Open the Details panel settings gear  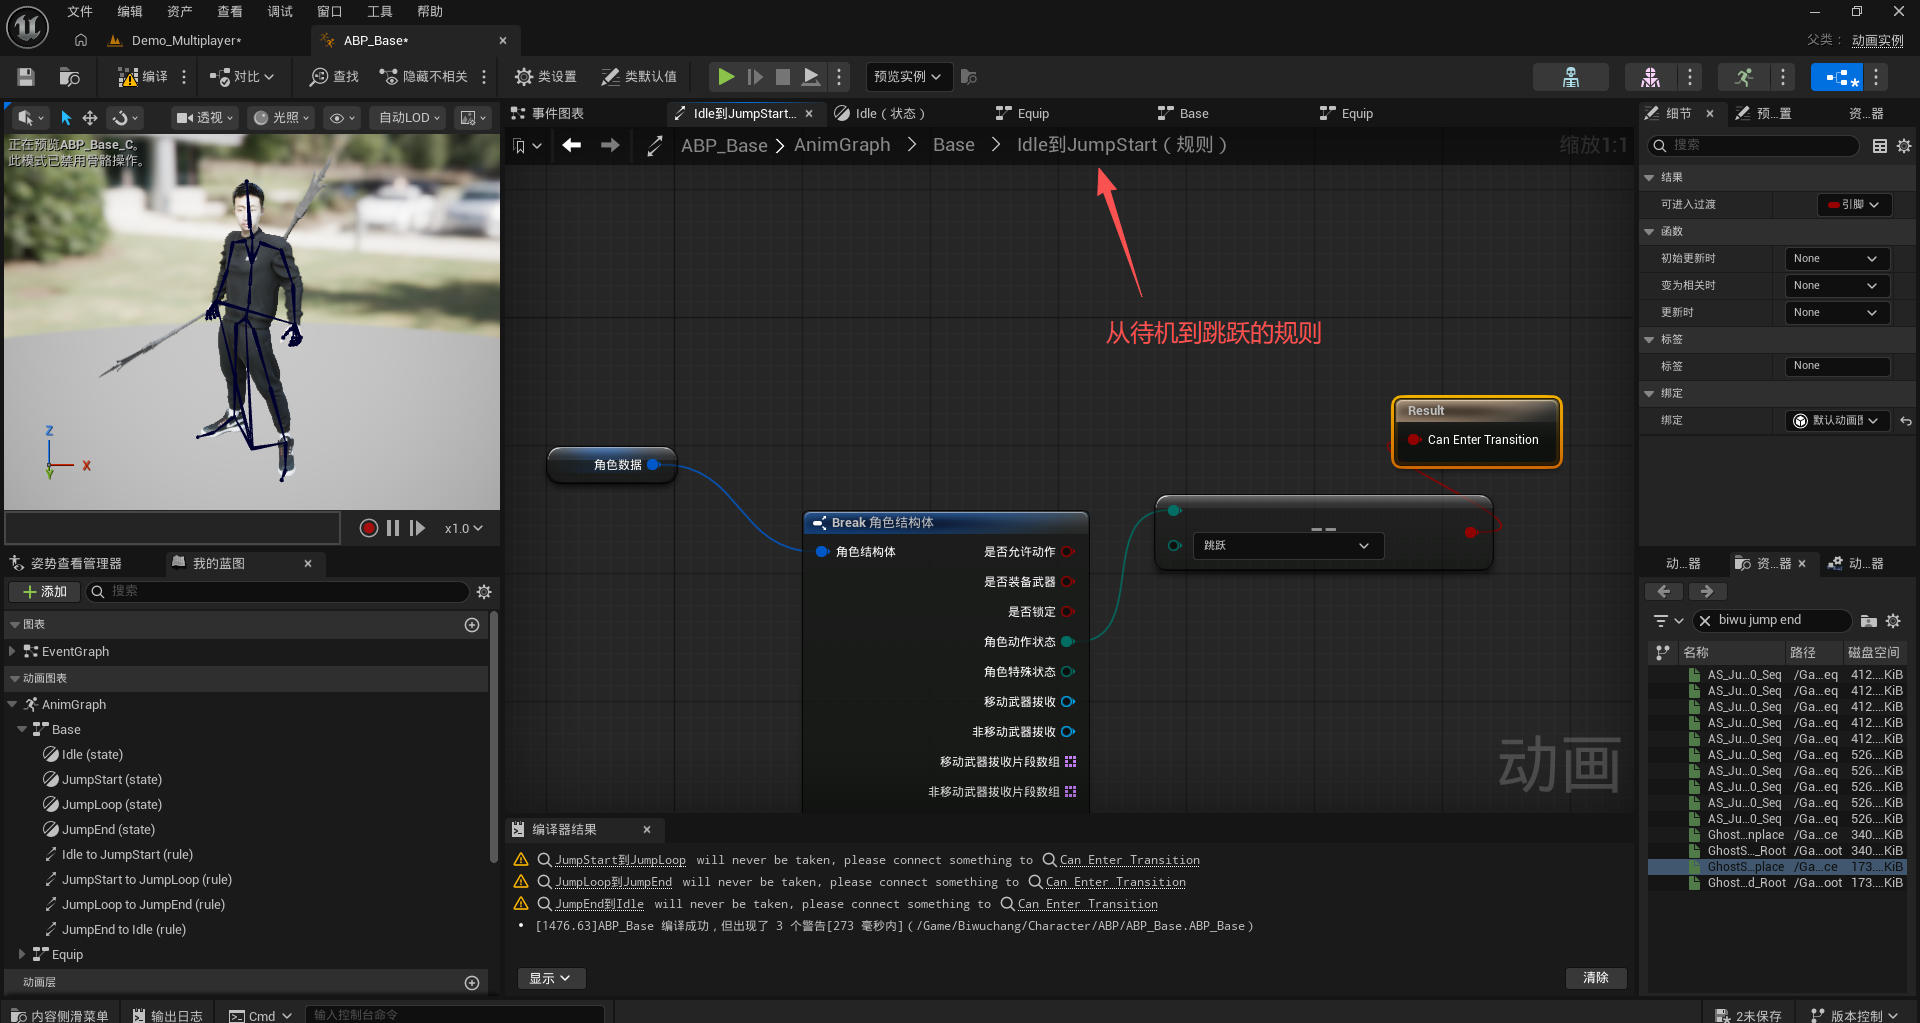coord(1904,146)
